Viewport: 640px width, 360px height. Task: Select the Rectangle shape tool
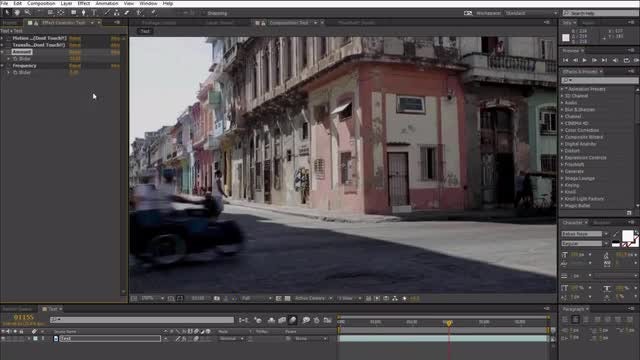73,13
